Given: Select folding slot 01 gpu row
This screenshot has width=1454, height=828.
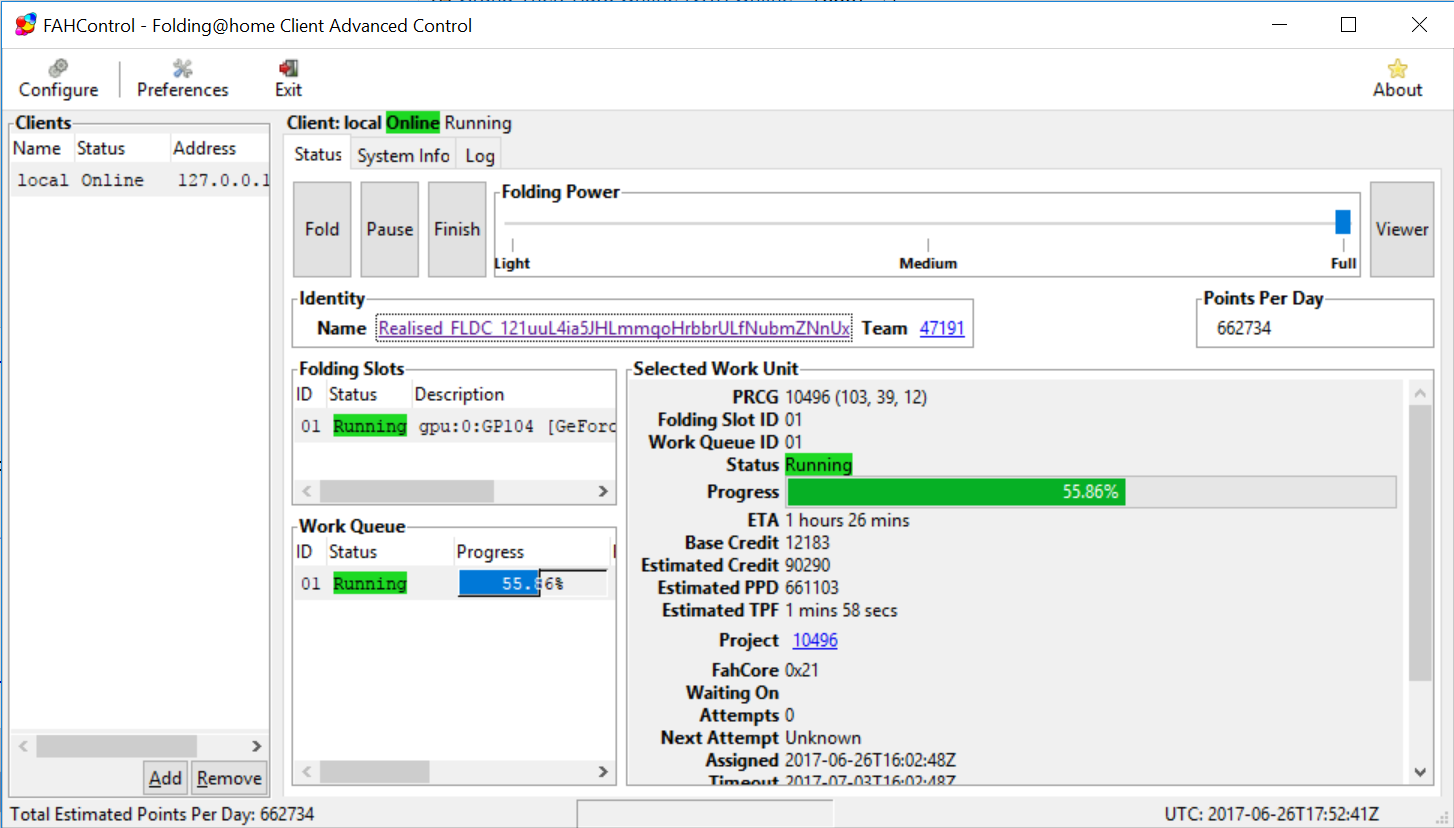Looking at the screenshot, I should pos(455,427).
